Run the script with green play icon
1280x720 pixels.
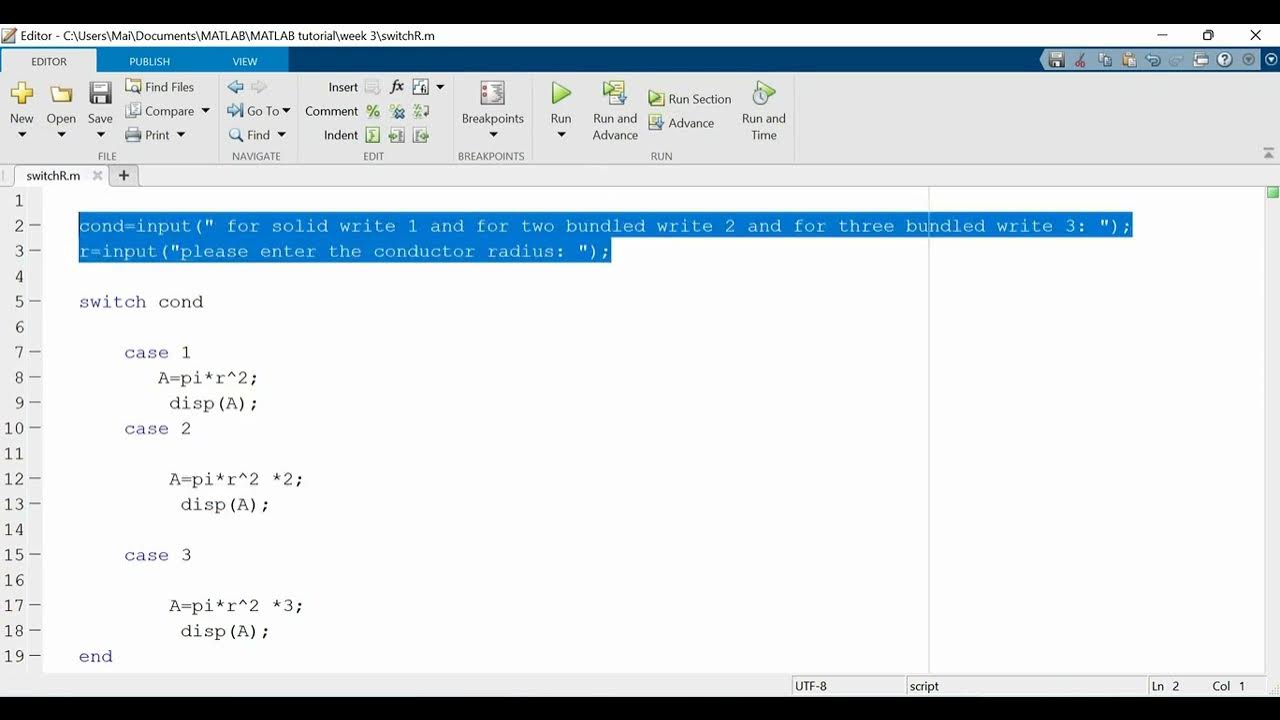click(561, 94)
